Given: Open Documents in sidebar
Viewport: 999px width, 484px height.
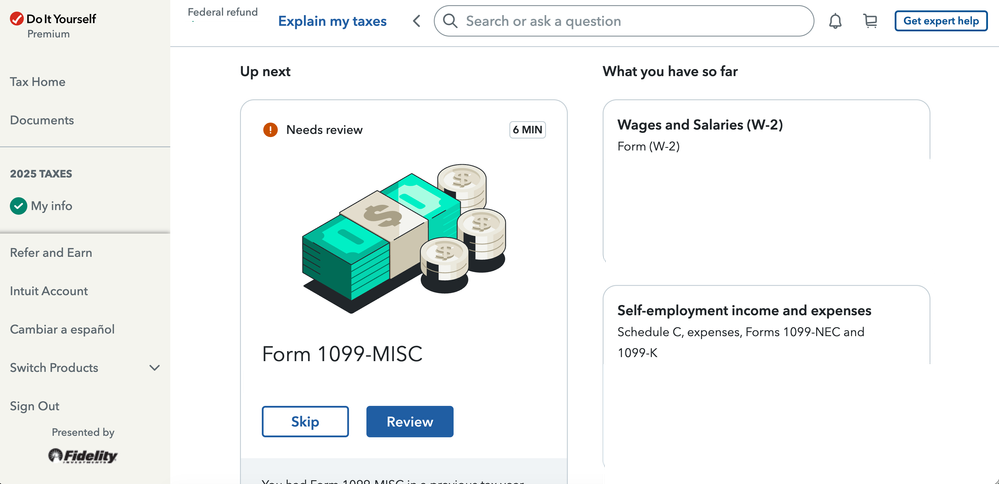Looking at the screenshot, I should [42, 120].
